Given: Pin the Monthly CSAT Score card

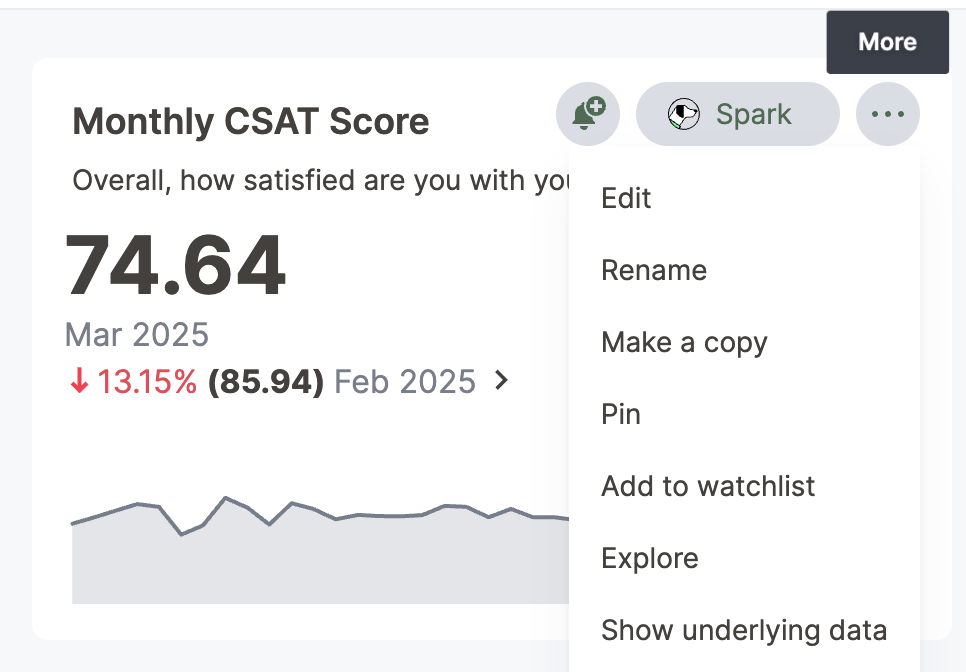Looking at the screenshot, I should 621,414.
